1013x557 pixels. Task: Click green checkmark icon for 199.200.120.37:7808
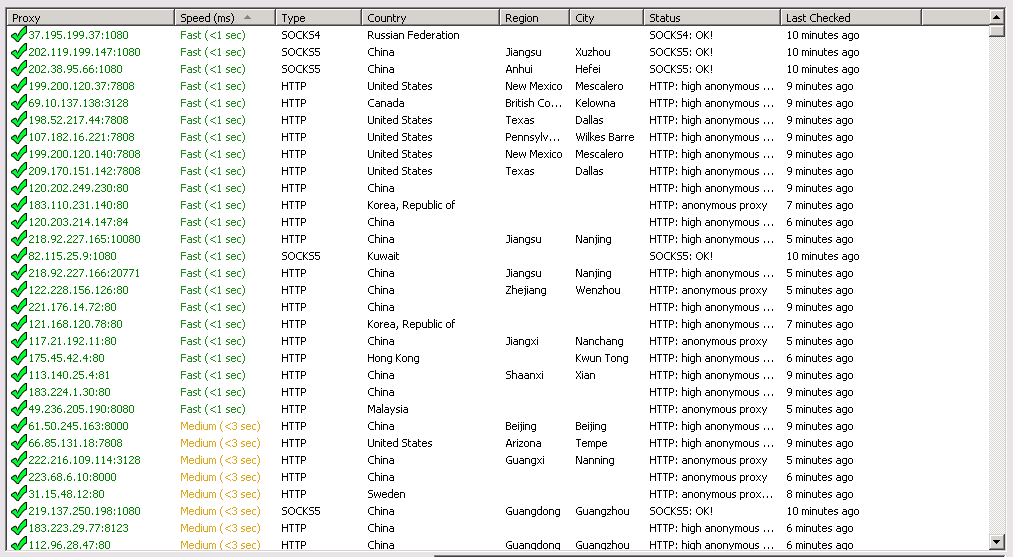pos(19,85)
